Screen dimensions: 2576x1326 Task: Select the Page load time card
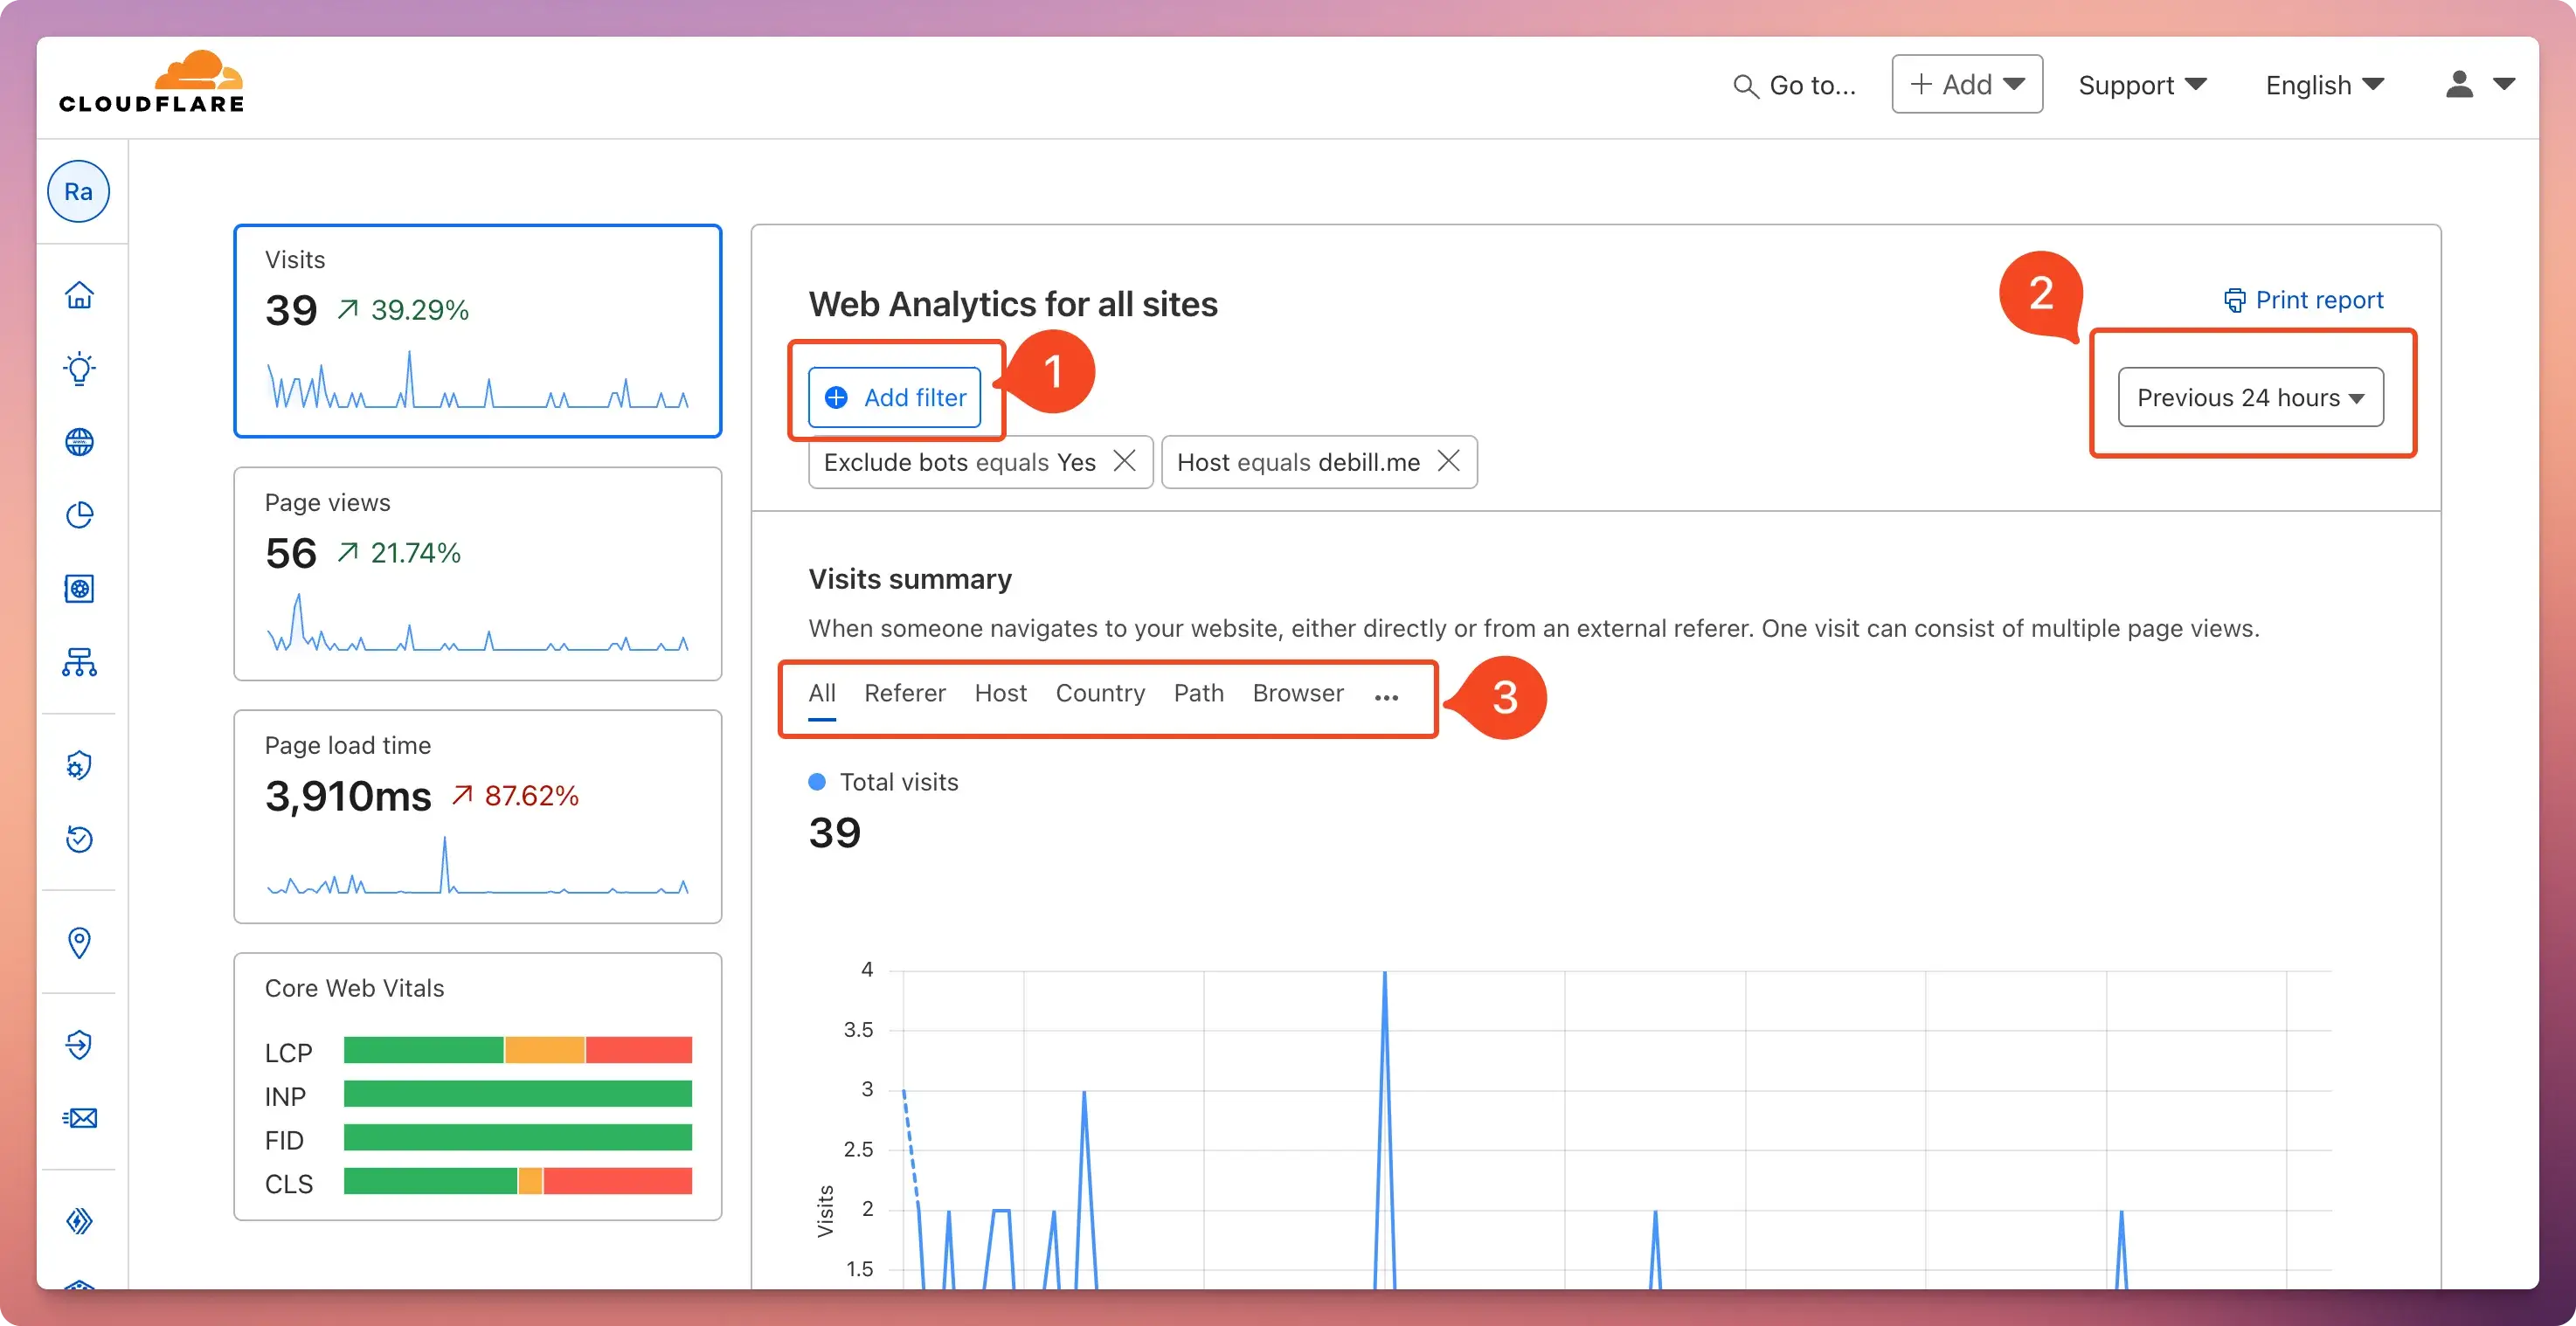pos(477,817)
